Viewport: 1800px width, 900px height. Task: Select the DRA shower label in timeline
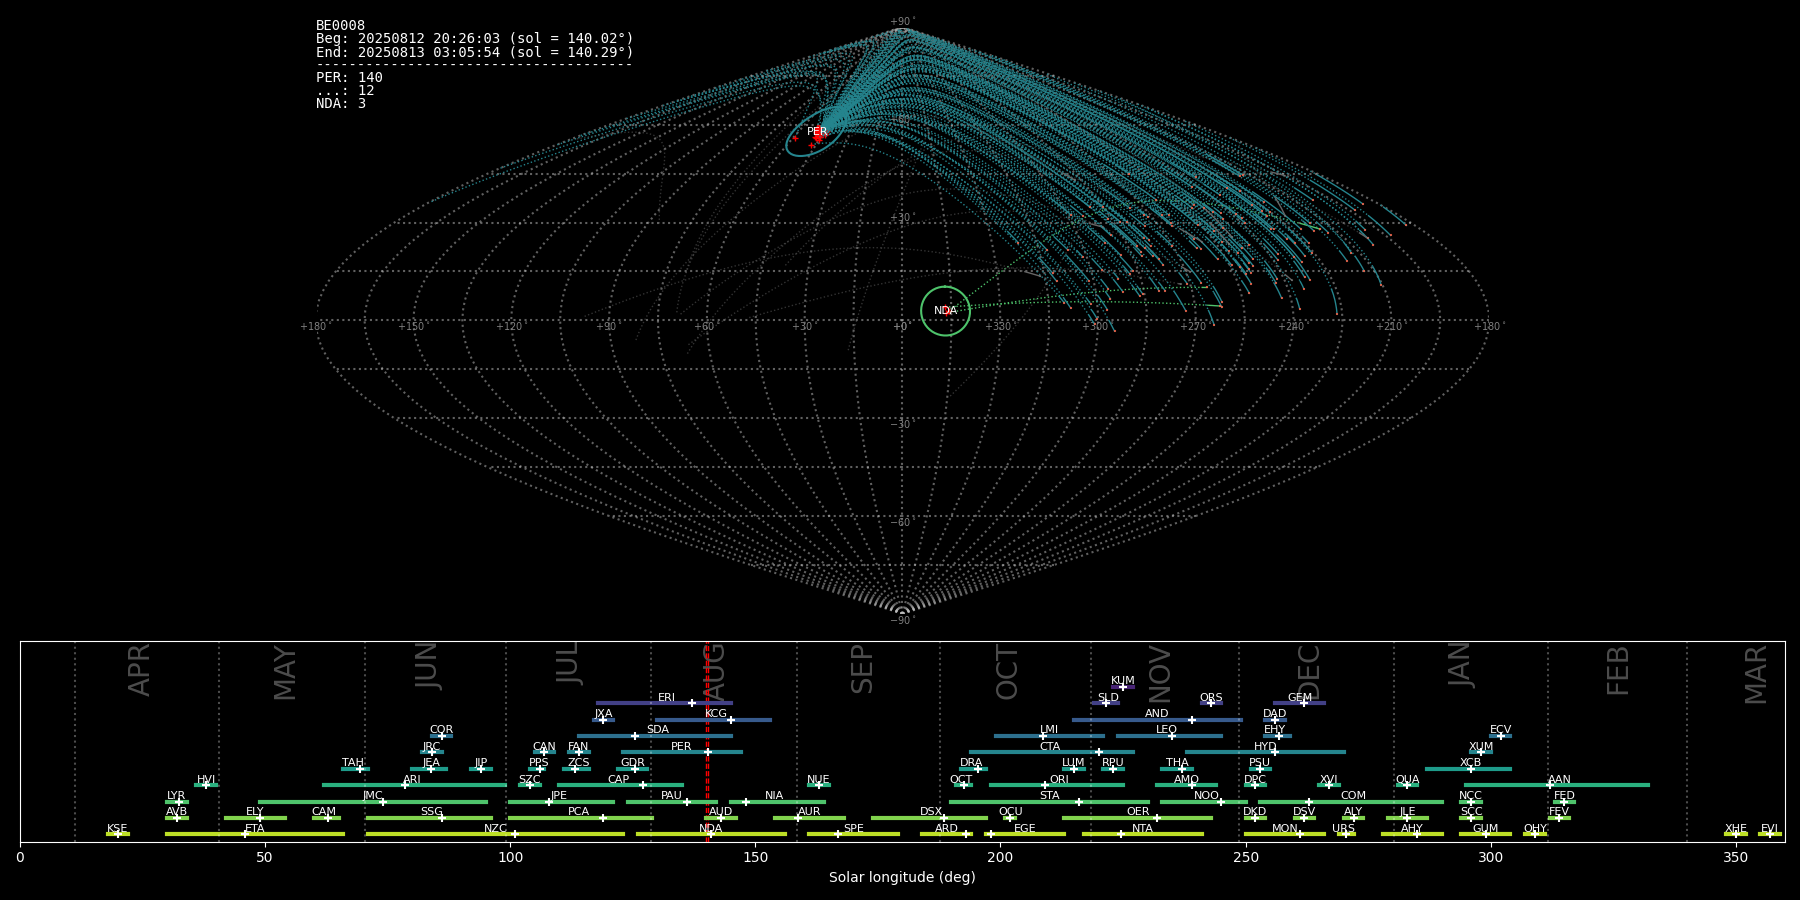[x=971, y=763]
